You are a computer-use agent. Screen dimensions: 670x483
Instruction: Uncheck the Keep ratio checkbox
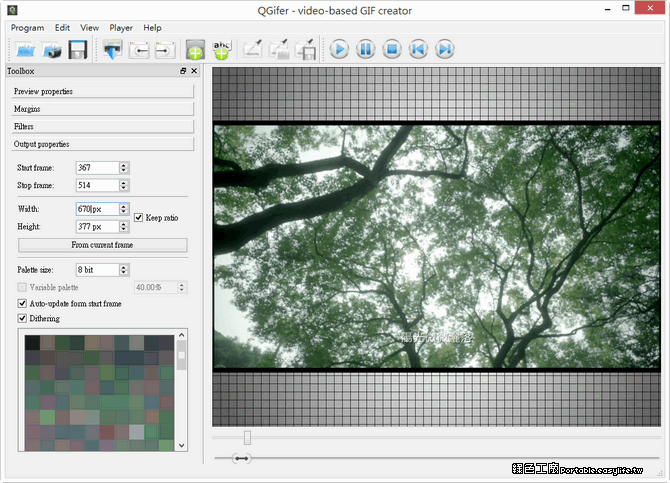(138, 218)
